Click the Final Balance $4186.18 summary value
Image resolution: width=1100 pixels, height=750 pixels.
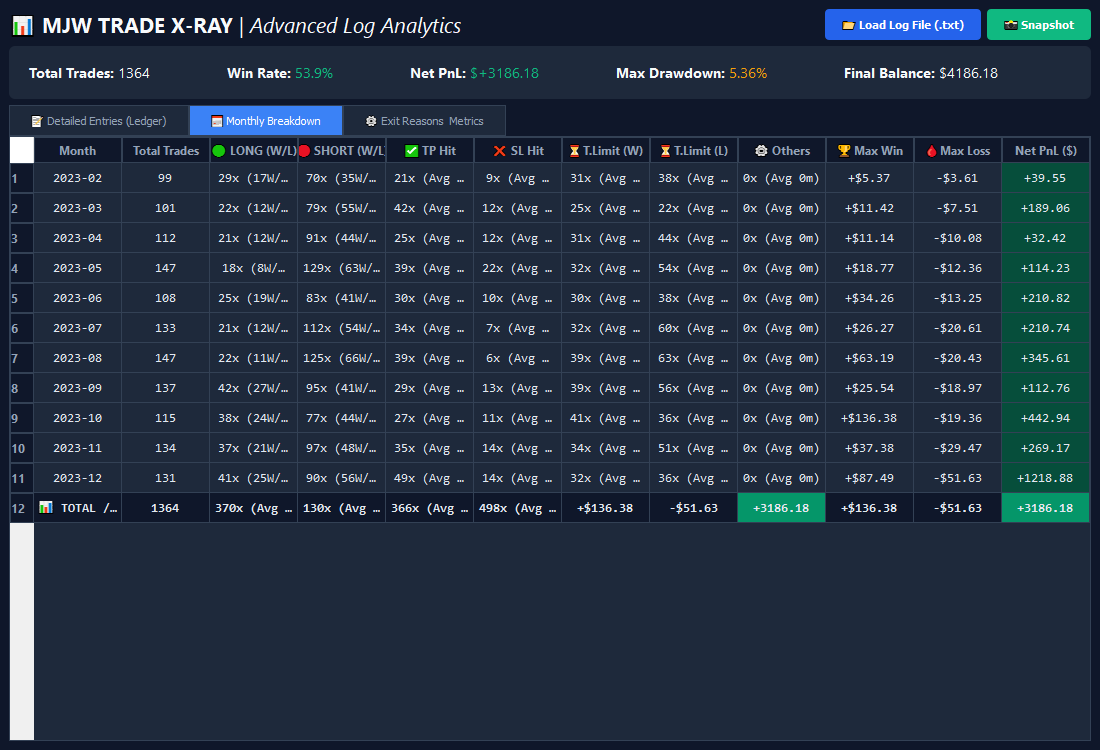968,74
